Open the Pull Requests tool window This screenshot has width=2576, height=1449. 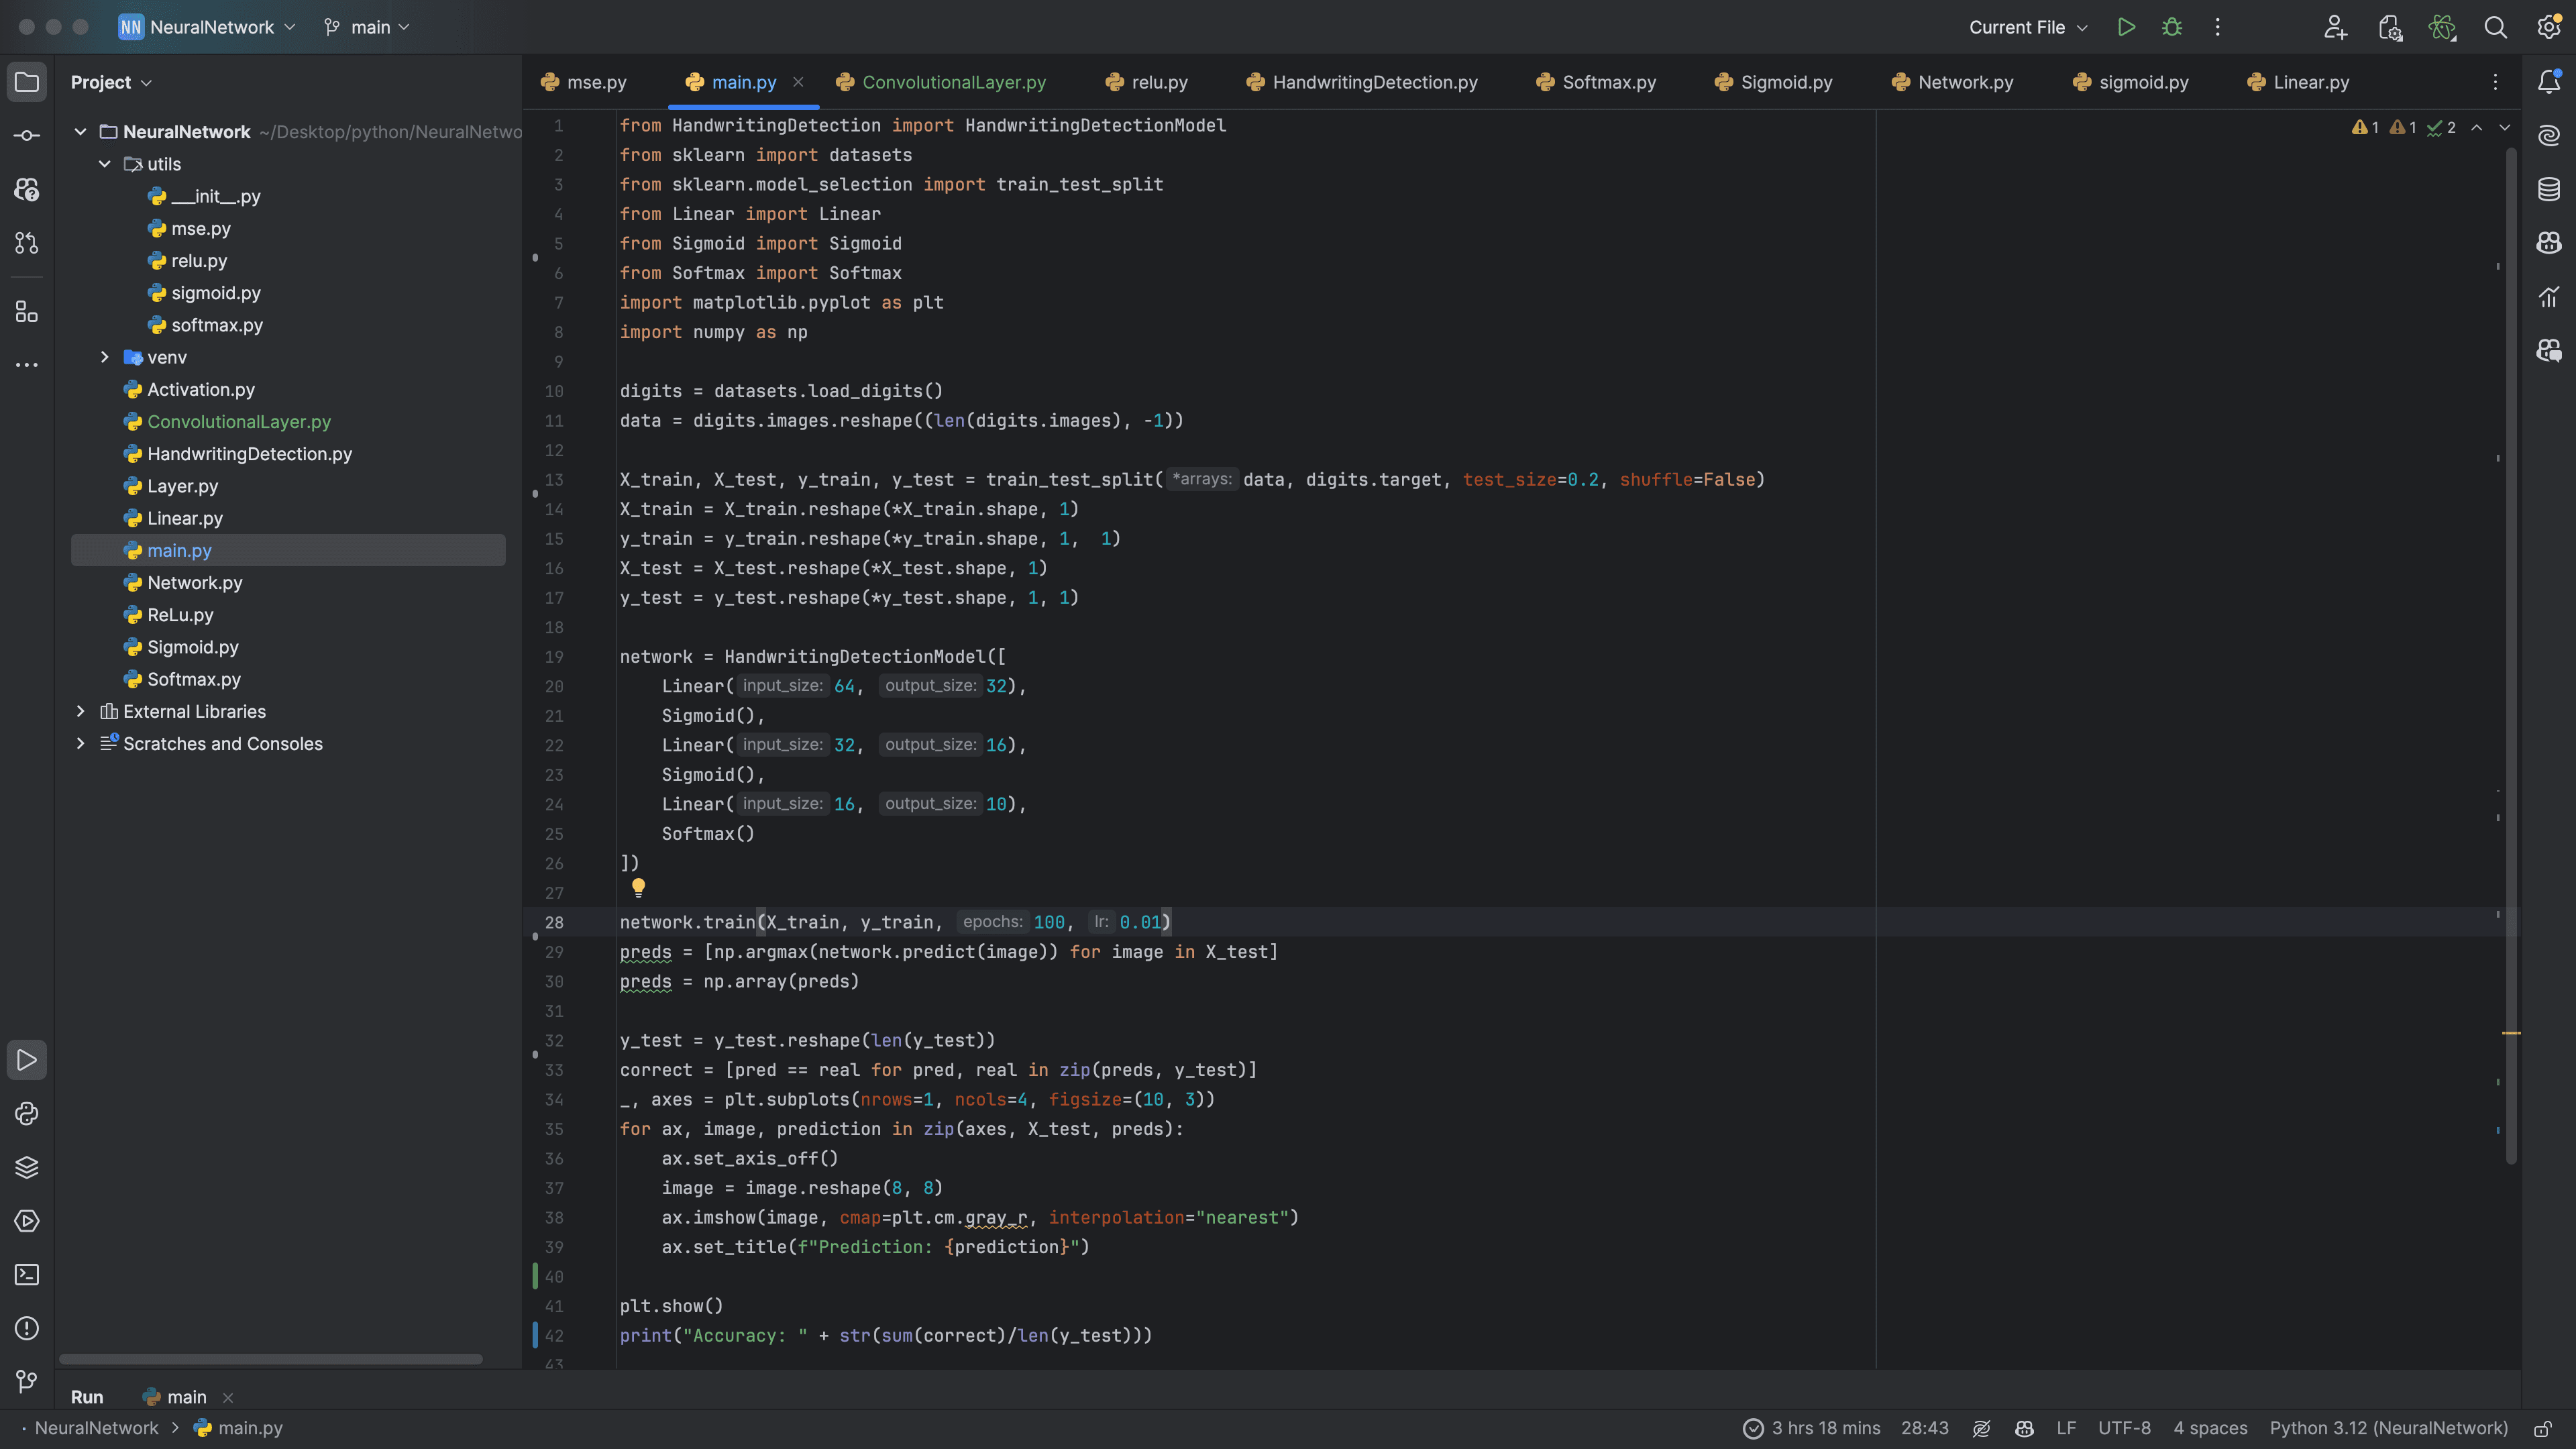(x=27, y=242)
